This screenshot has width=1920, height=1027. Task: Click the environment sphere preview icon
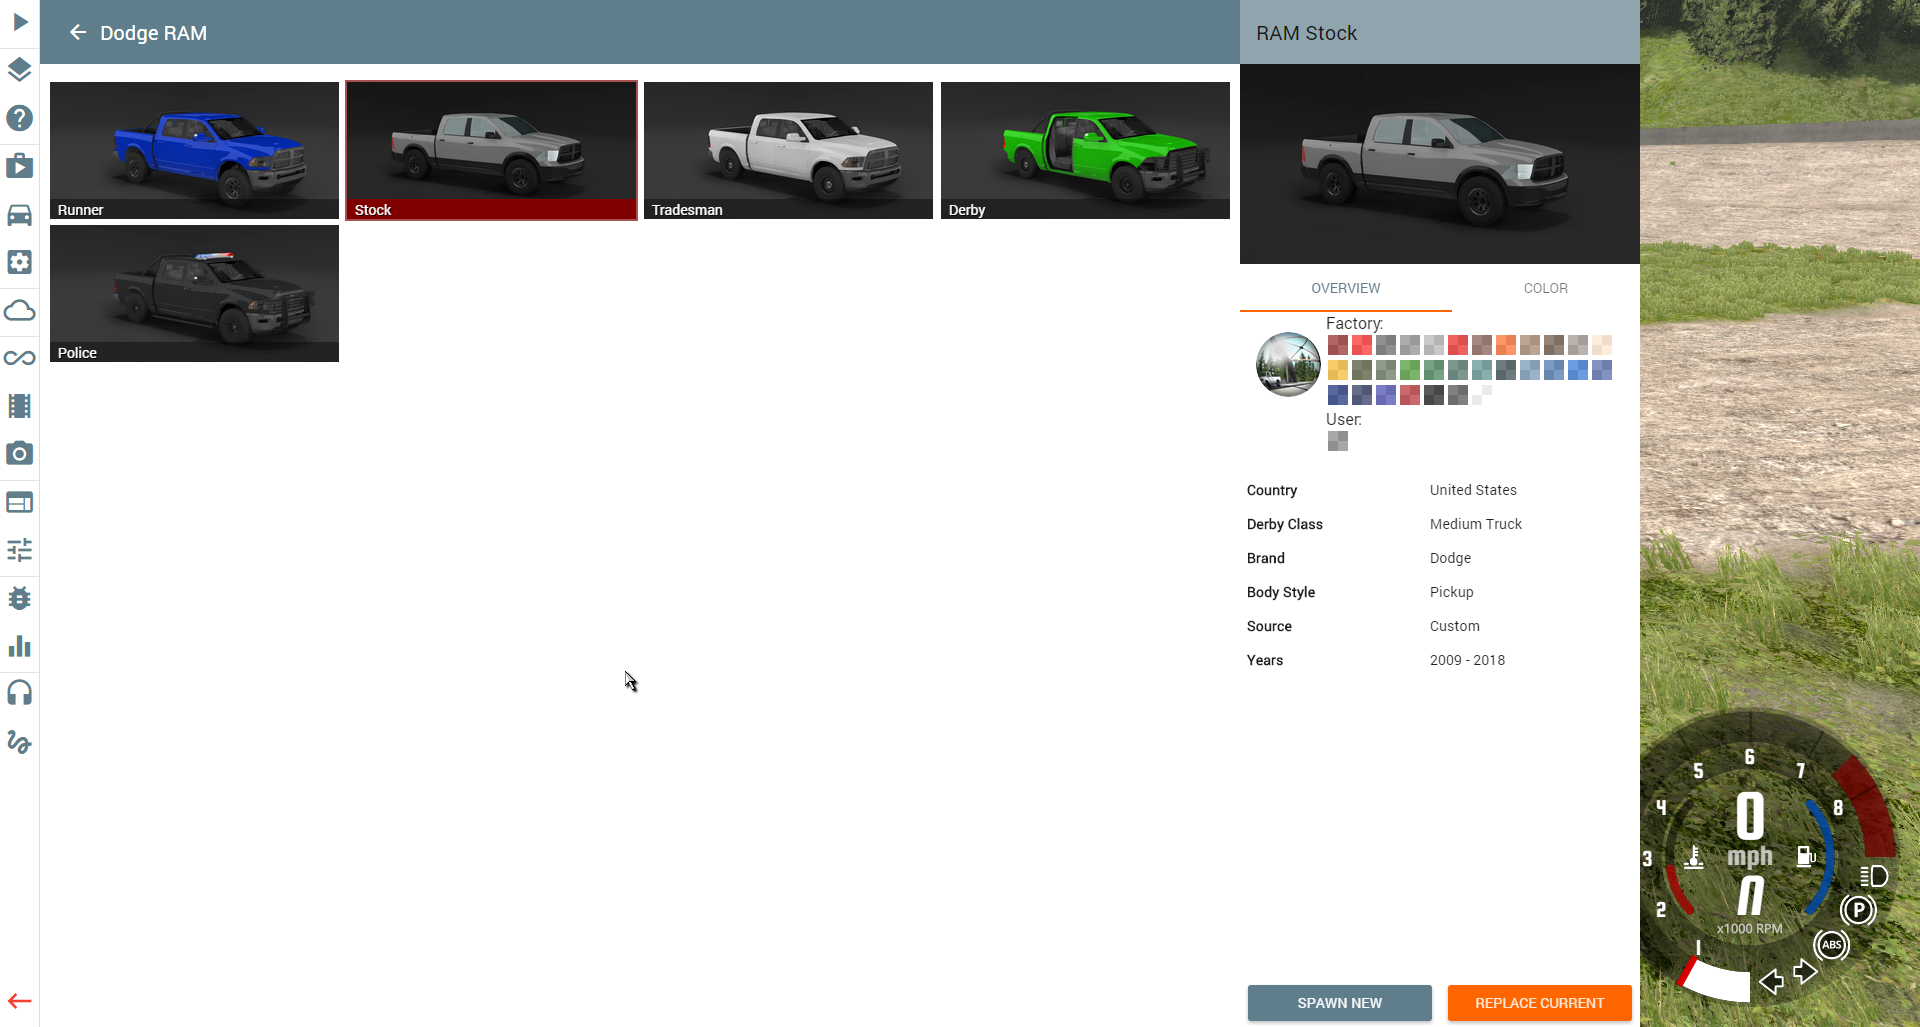pyautogui.click(x=1288, y=365)
